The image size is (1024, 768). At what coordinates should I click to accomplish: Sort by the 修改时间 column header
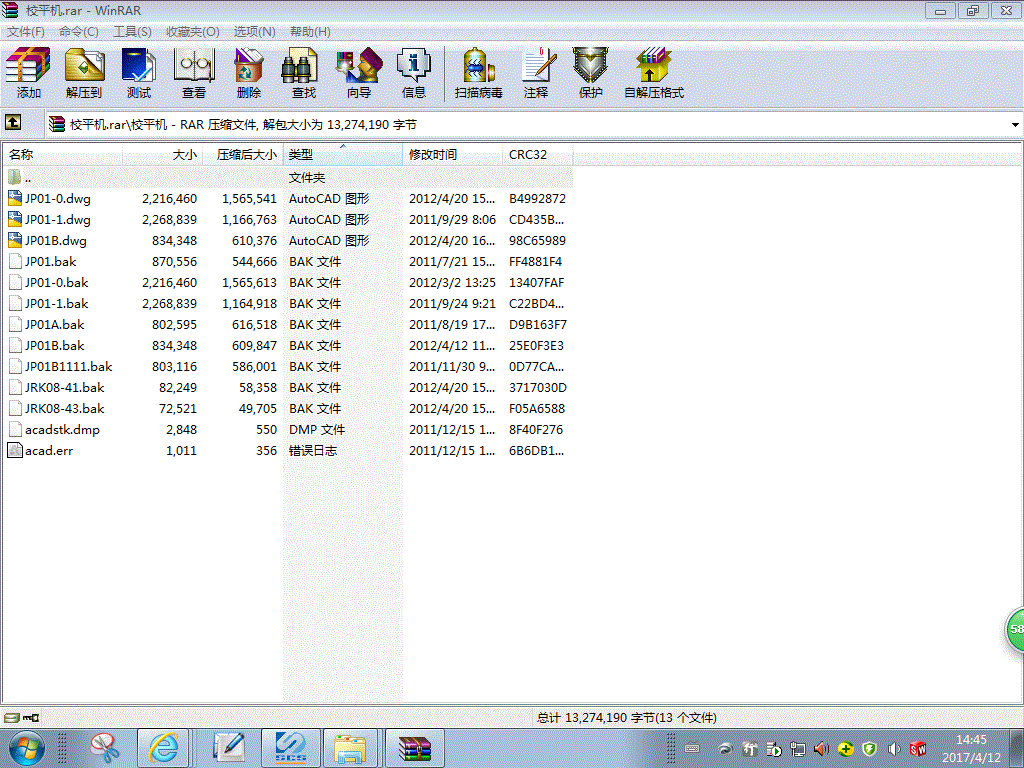[453, 155]
